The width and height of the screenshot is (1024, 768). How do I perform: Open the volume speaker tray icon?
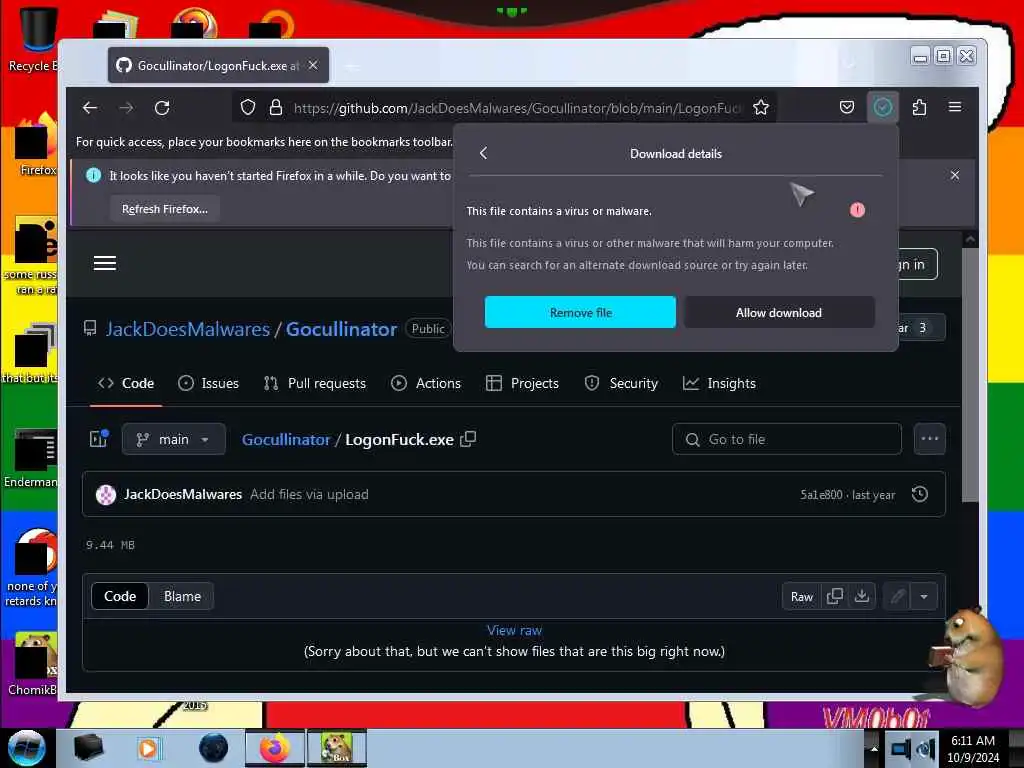tap(924, 748)
